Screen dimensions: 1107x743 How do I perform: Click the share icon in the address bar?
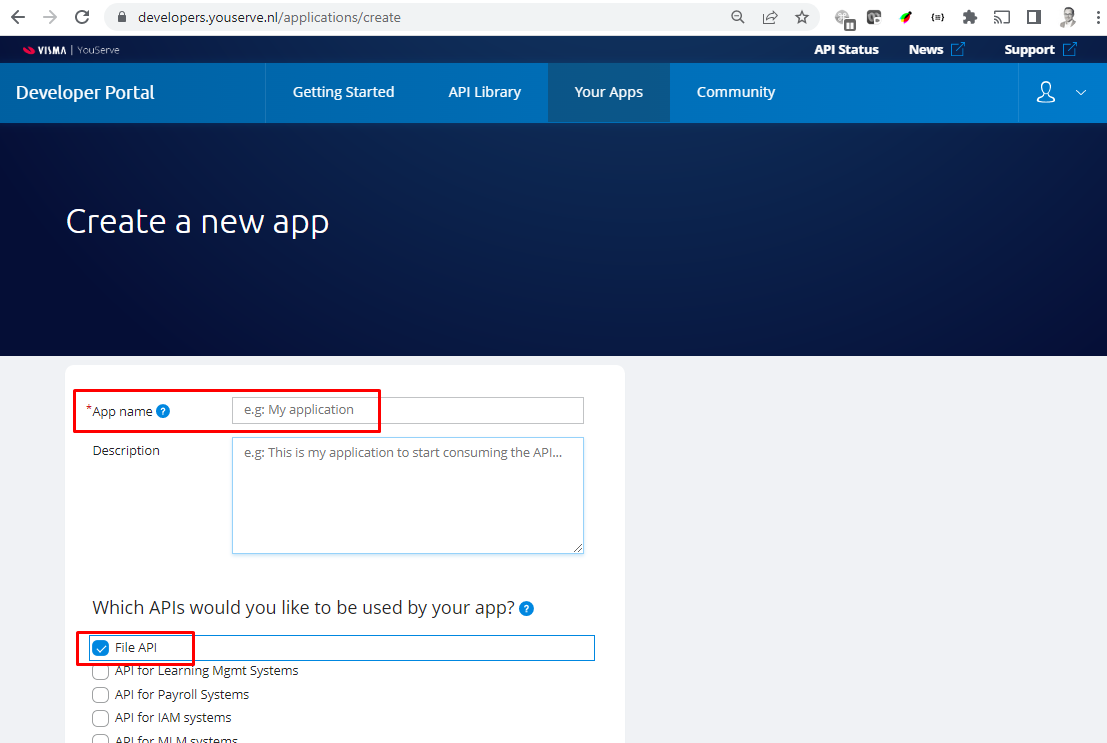coord(770,17)
